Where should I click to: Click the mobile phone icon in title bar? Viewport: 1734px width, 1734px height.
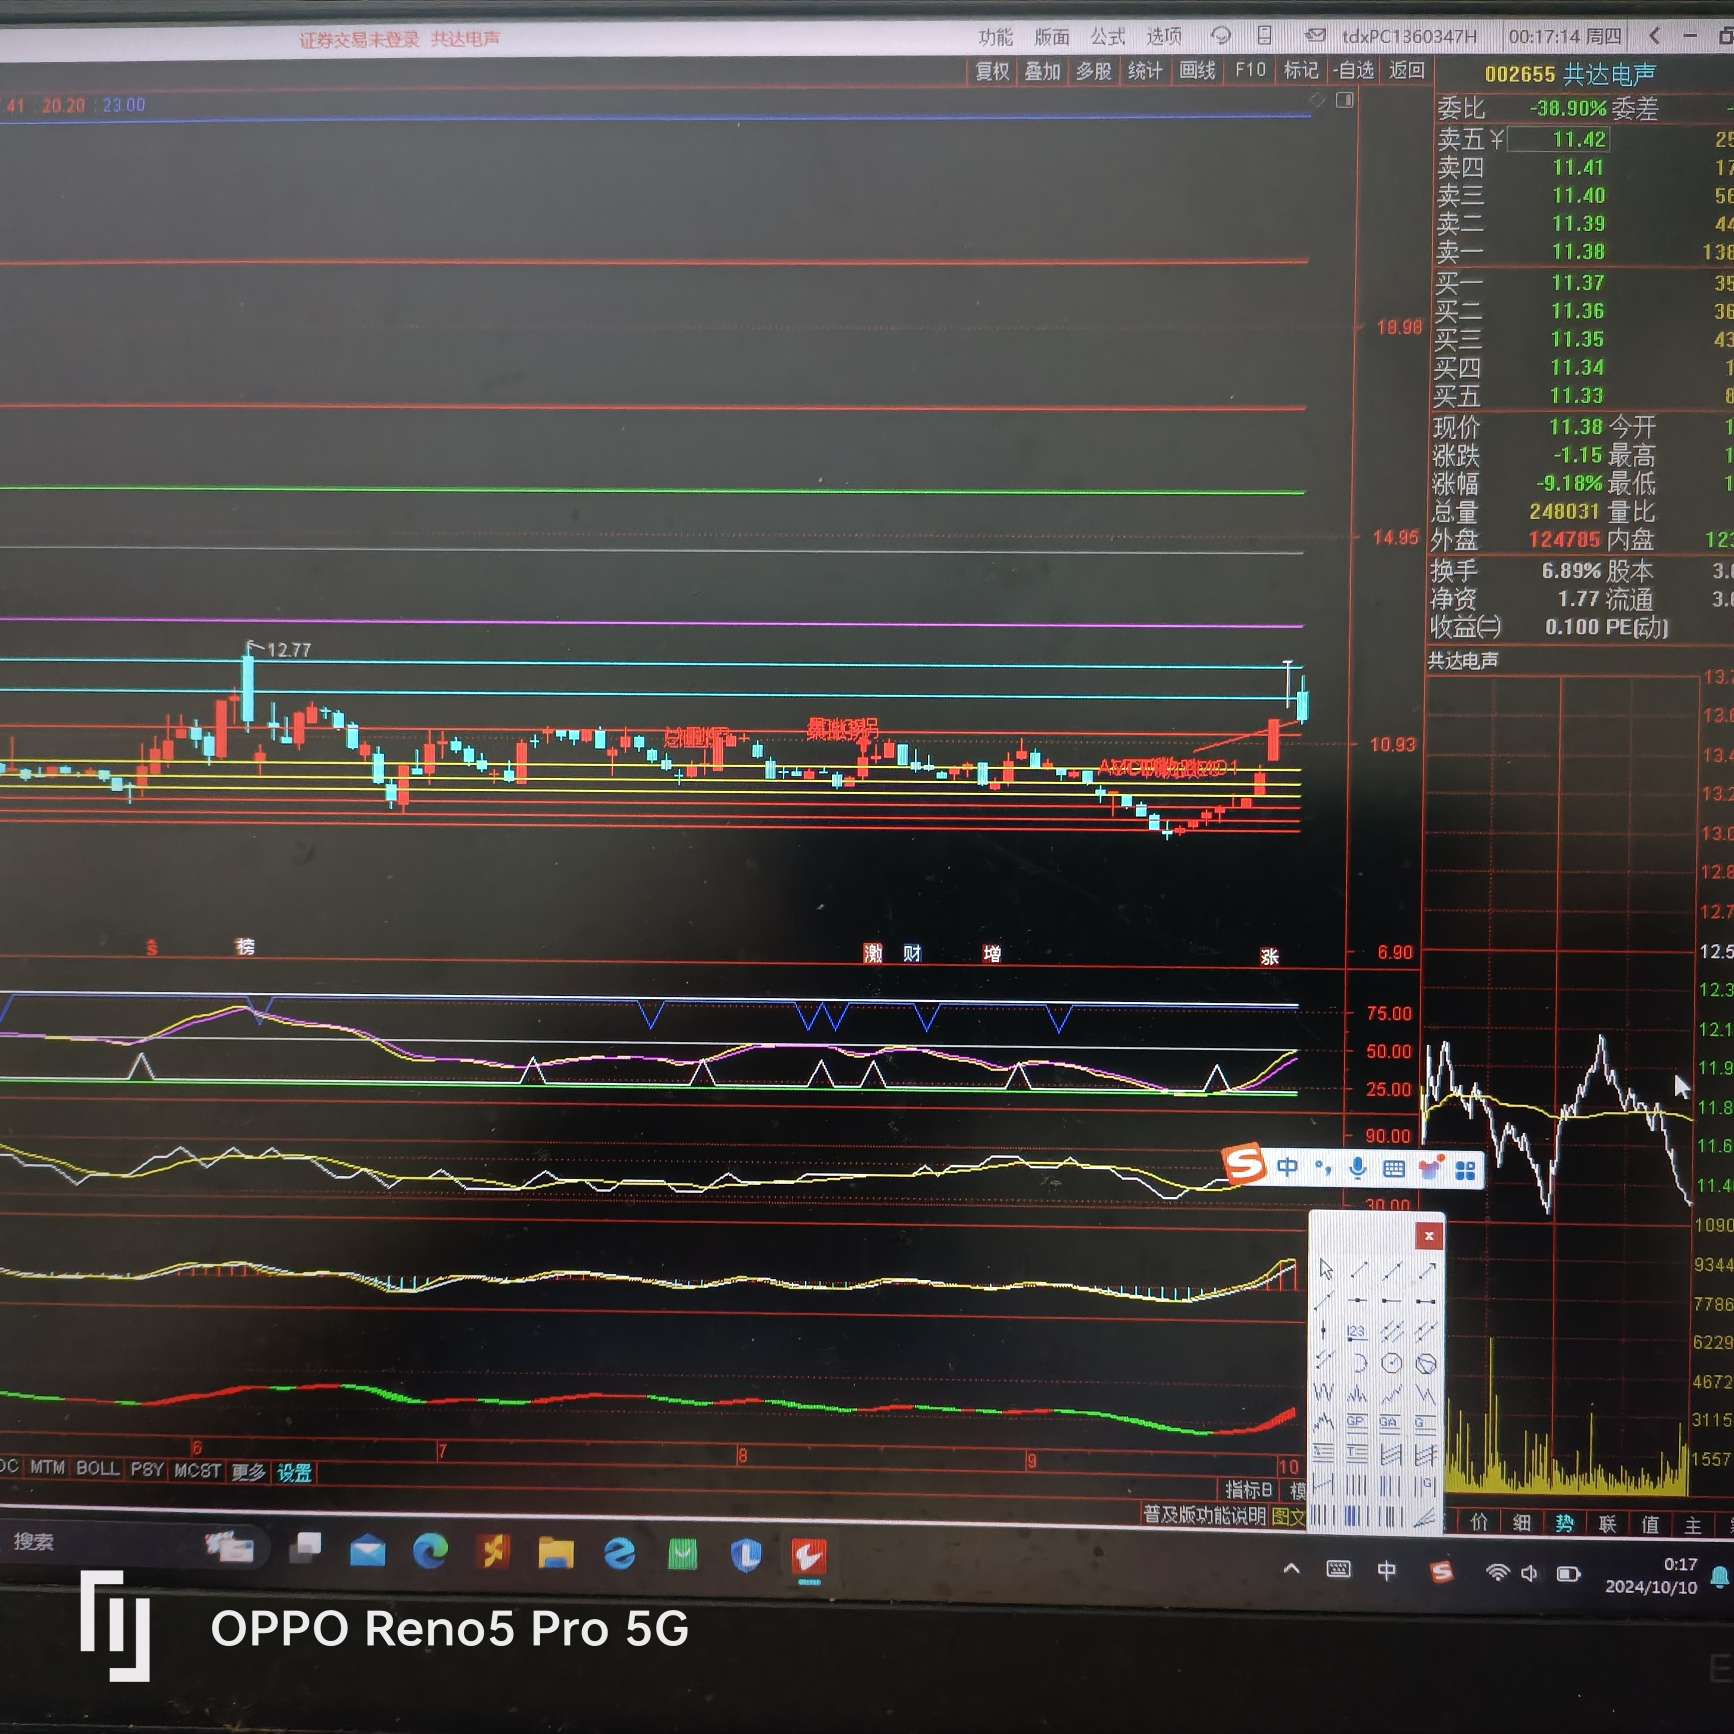coord(1265,36)
